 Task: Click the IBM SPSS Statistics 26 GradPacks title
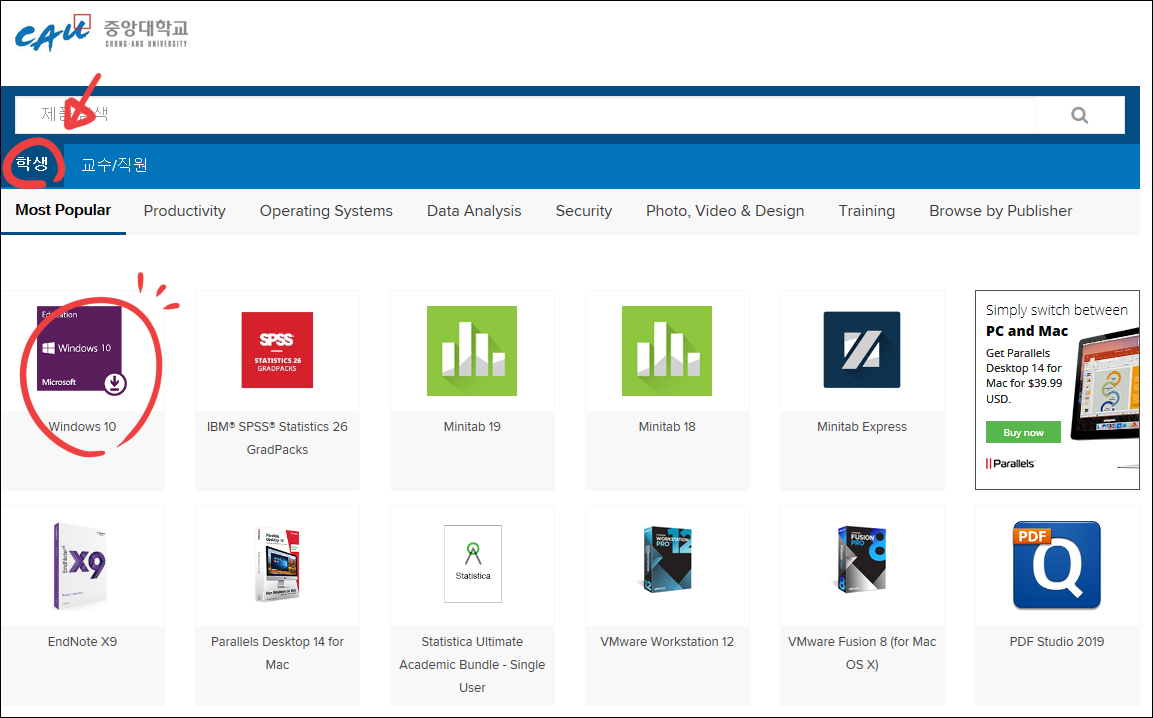point(277,438)
